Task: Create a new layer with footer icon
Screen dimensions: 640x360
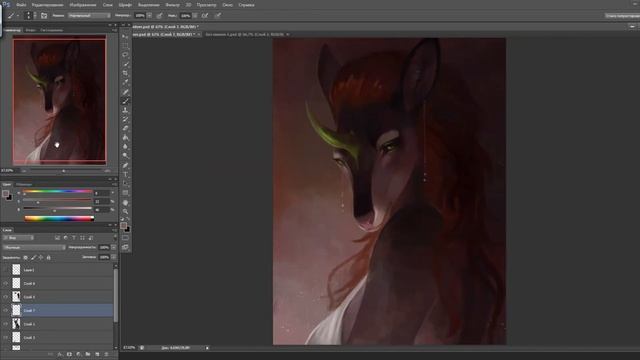Action: click(x=97, y=354)
